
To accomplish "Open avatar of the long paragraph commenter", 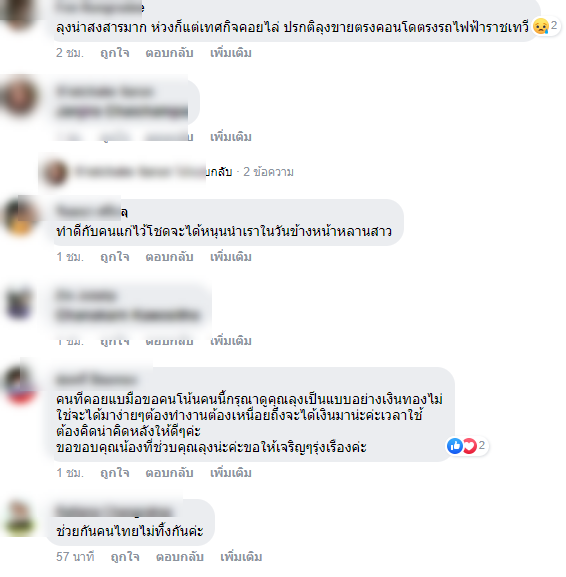I will coord(20,386).
